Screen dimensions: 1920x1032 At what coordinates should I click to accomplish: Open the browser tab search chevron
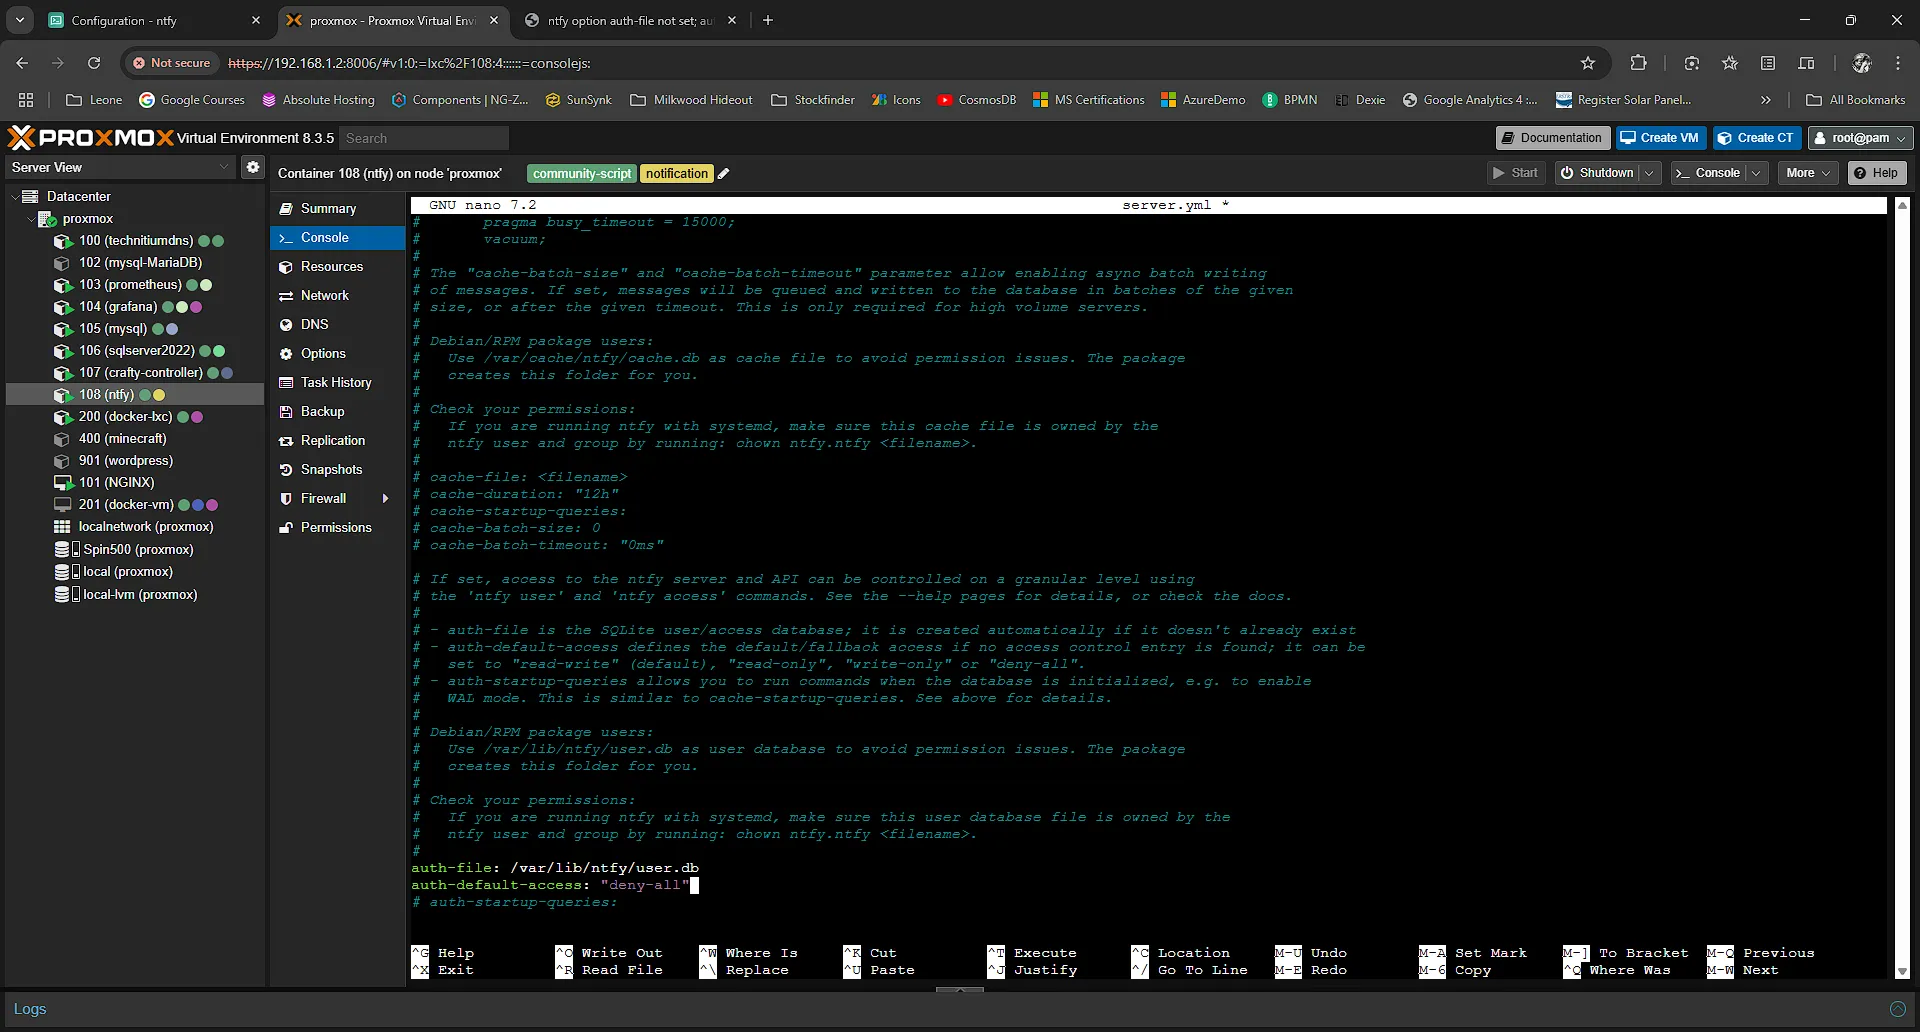pyautogui.click(x=20, y=20)
